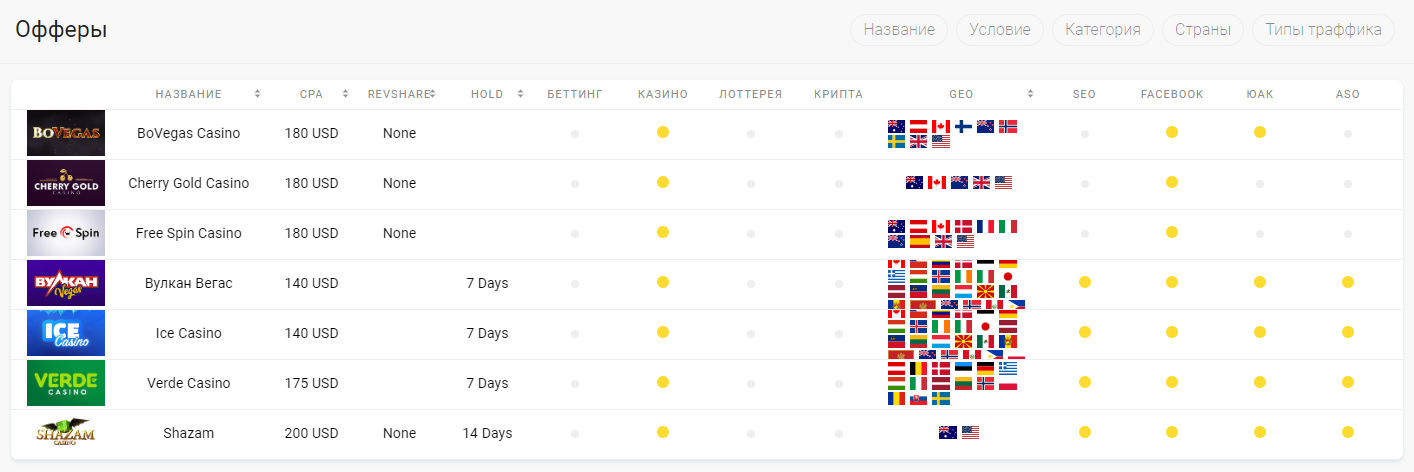Screen dimensions: 1414x472
Task: Select the Shazam casino logo
Action: (66, 433)
